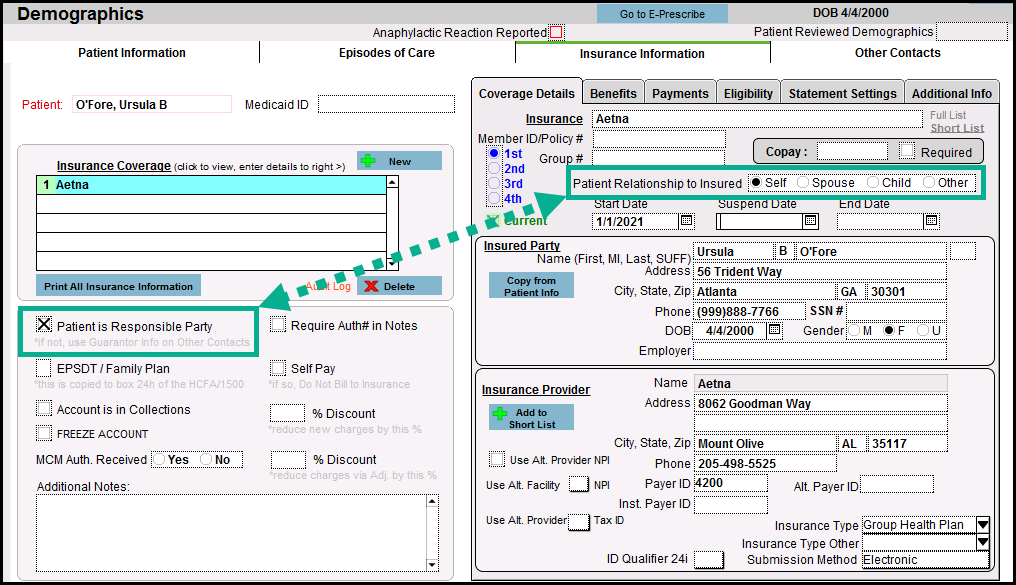Open the Start Date calendar picker
The image size is (1016, 585).
coord(686,221)
